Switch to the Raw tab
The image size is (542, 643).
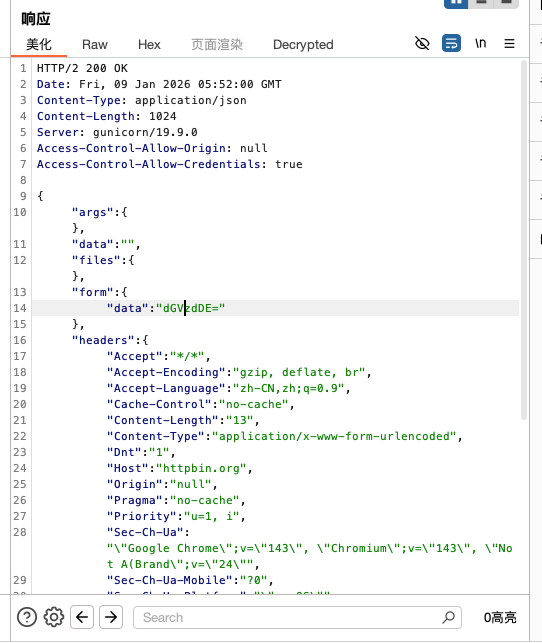coord(95,44)
